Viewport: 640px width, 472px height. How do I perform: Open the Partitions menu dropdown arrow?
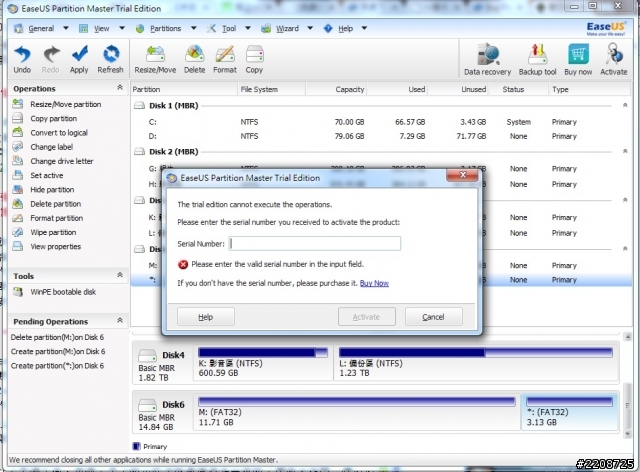click(193, 28)
